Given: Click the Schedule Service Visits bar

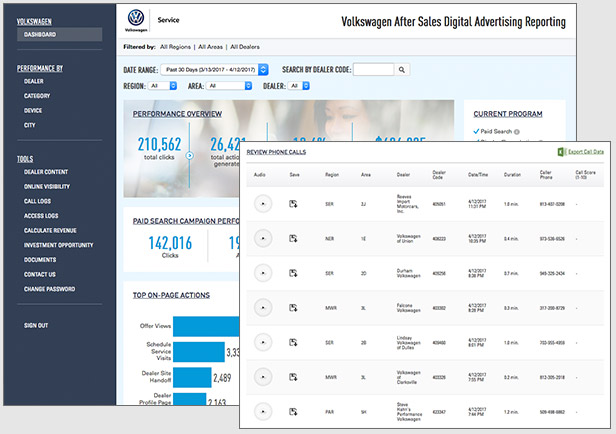Looking at the screenshot, I should [x=199, y=352].
